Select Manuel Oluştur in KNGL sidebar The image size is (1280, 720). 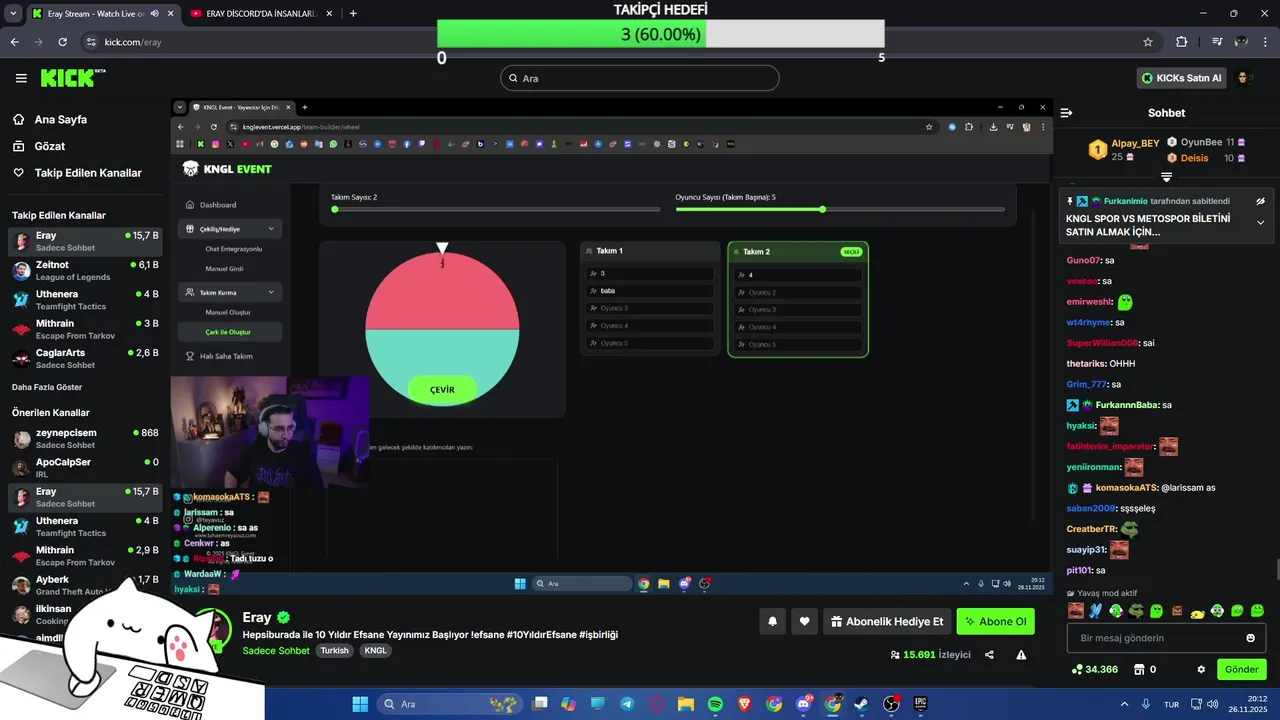(228, 312)
